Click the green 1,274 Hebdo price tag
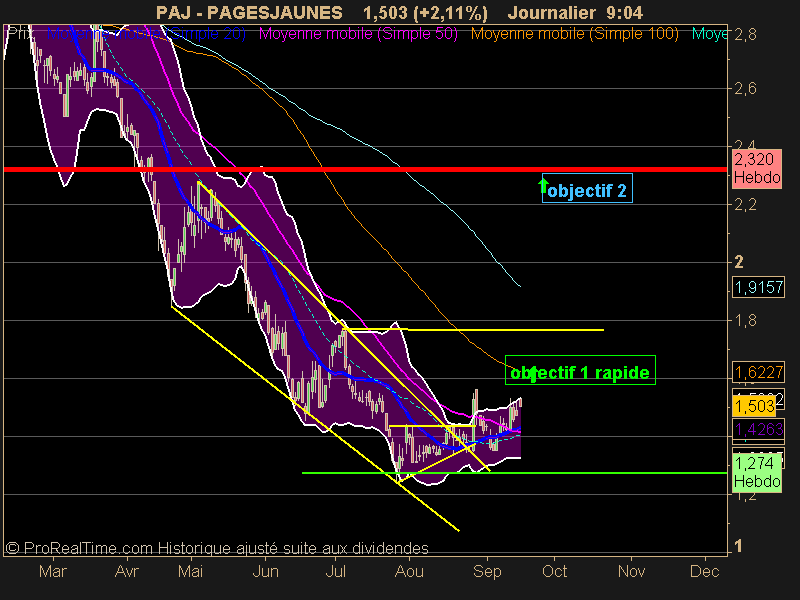Viewport: 800px width, 600px height. coord(757,472)
